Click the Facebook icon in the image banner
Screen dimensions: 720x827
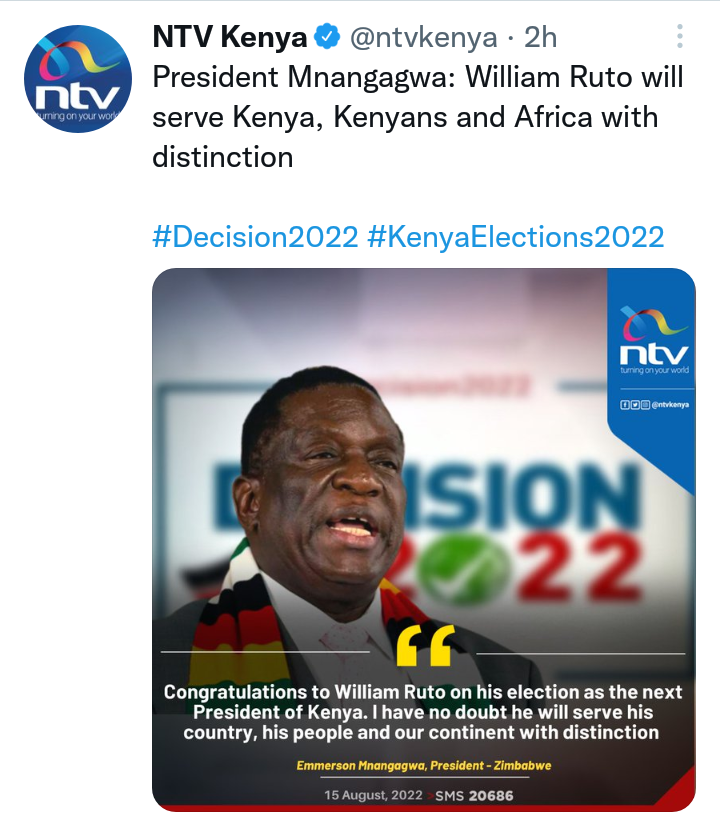point(625,405)
